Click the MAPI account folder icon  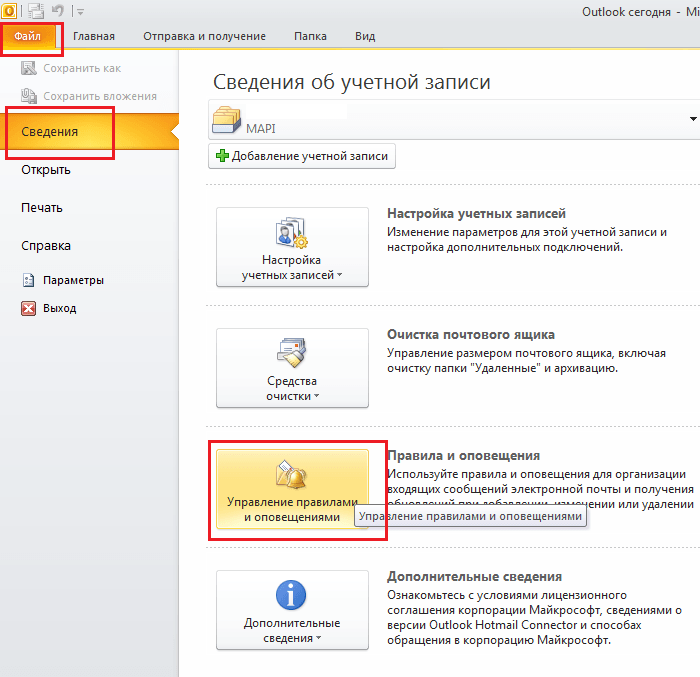pyautogui.click(x=227, y=120)
